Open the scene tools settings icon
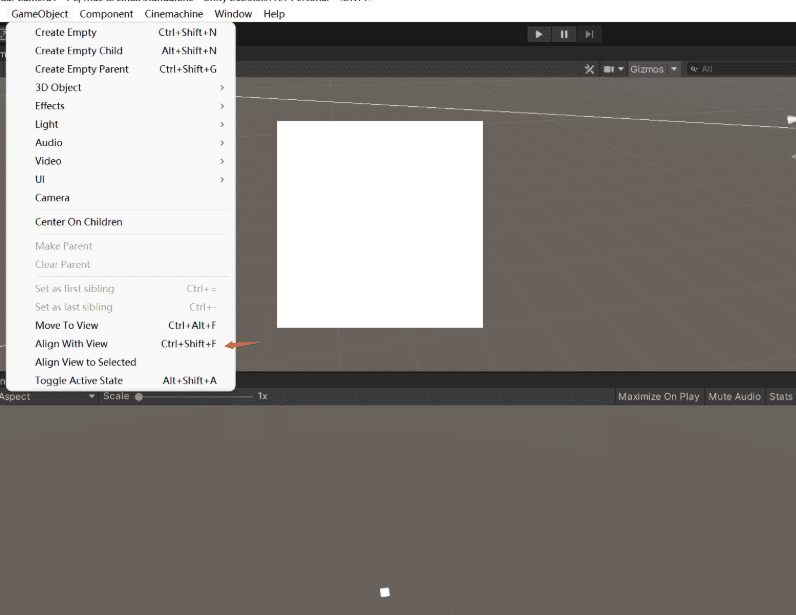 (590, 69)
